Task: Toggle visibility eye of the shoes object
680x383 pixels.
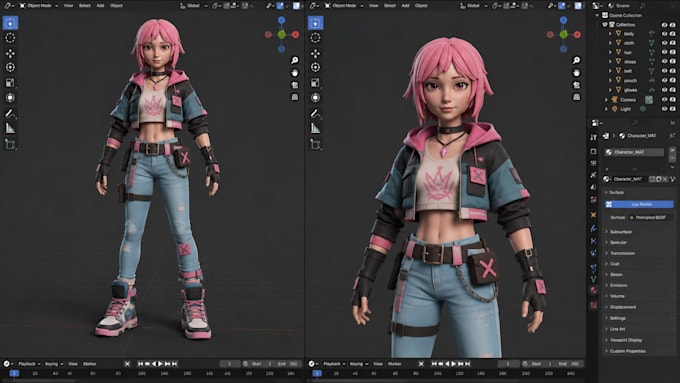Action: click(x=664, y=62)
